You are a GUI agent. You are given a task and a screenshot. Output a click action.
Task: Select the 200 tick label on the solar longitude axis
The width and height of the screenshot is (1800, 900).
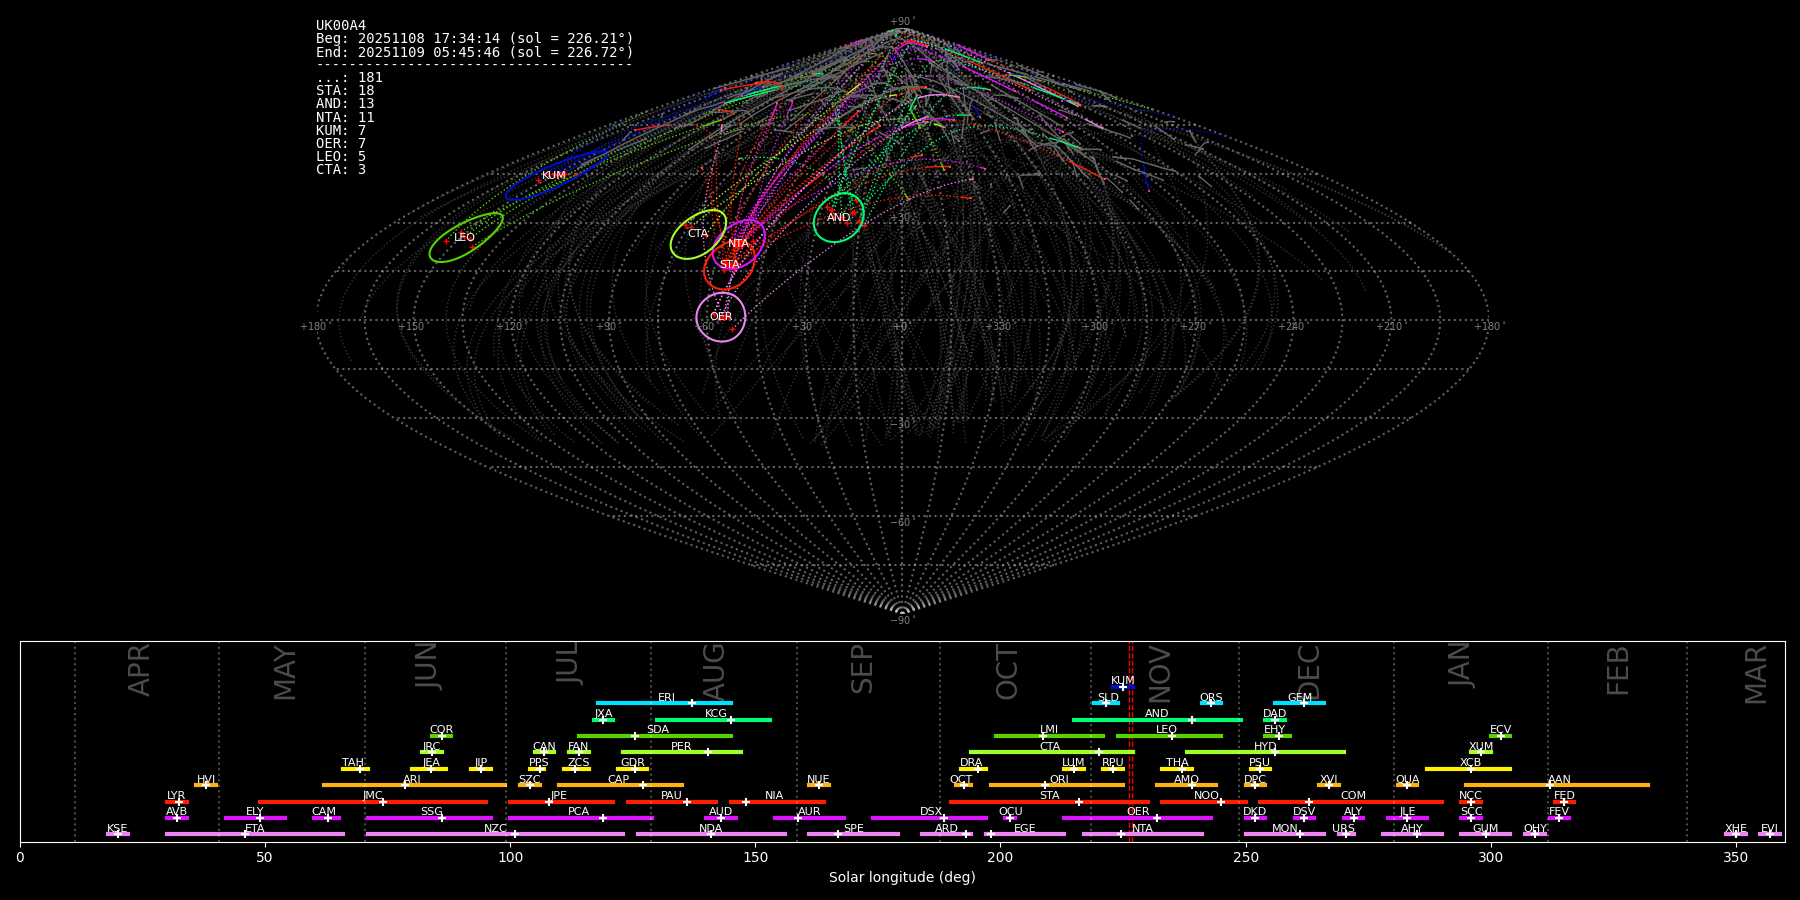(1000, 858)
